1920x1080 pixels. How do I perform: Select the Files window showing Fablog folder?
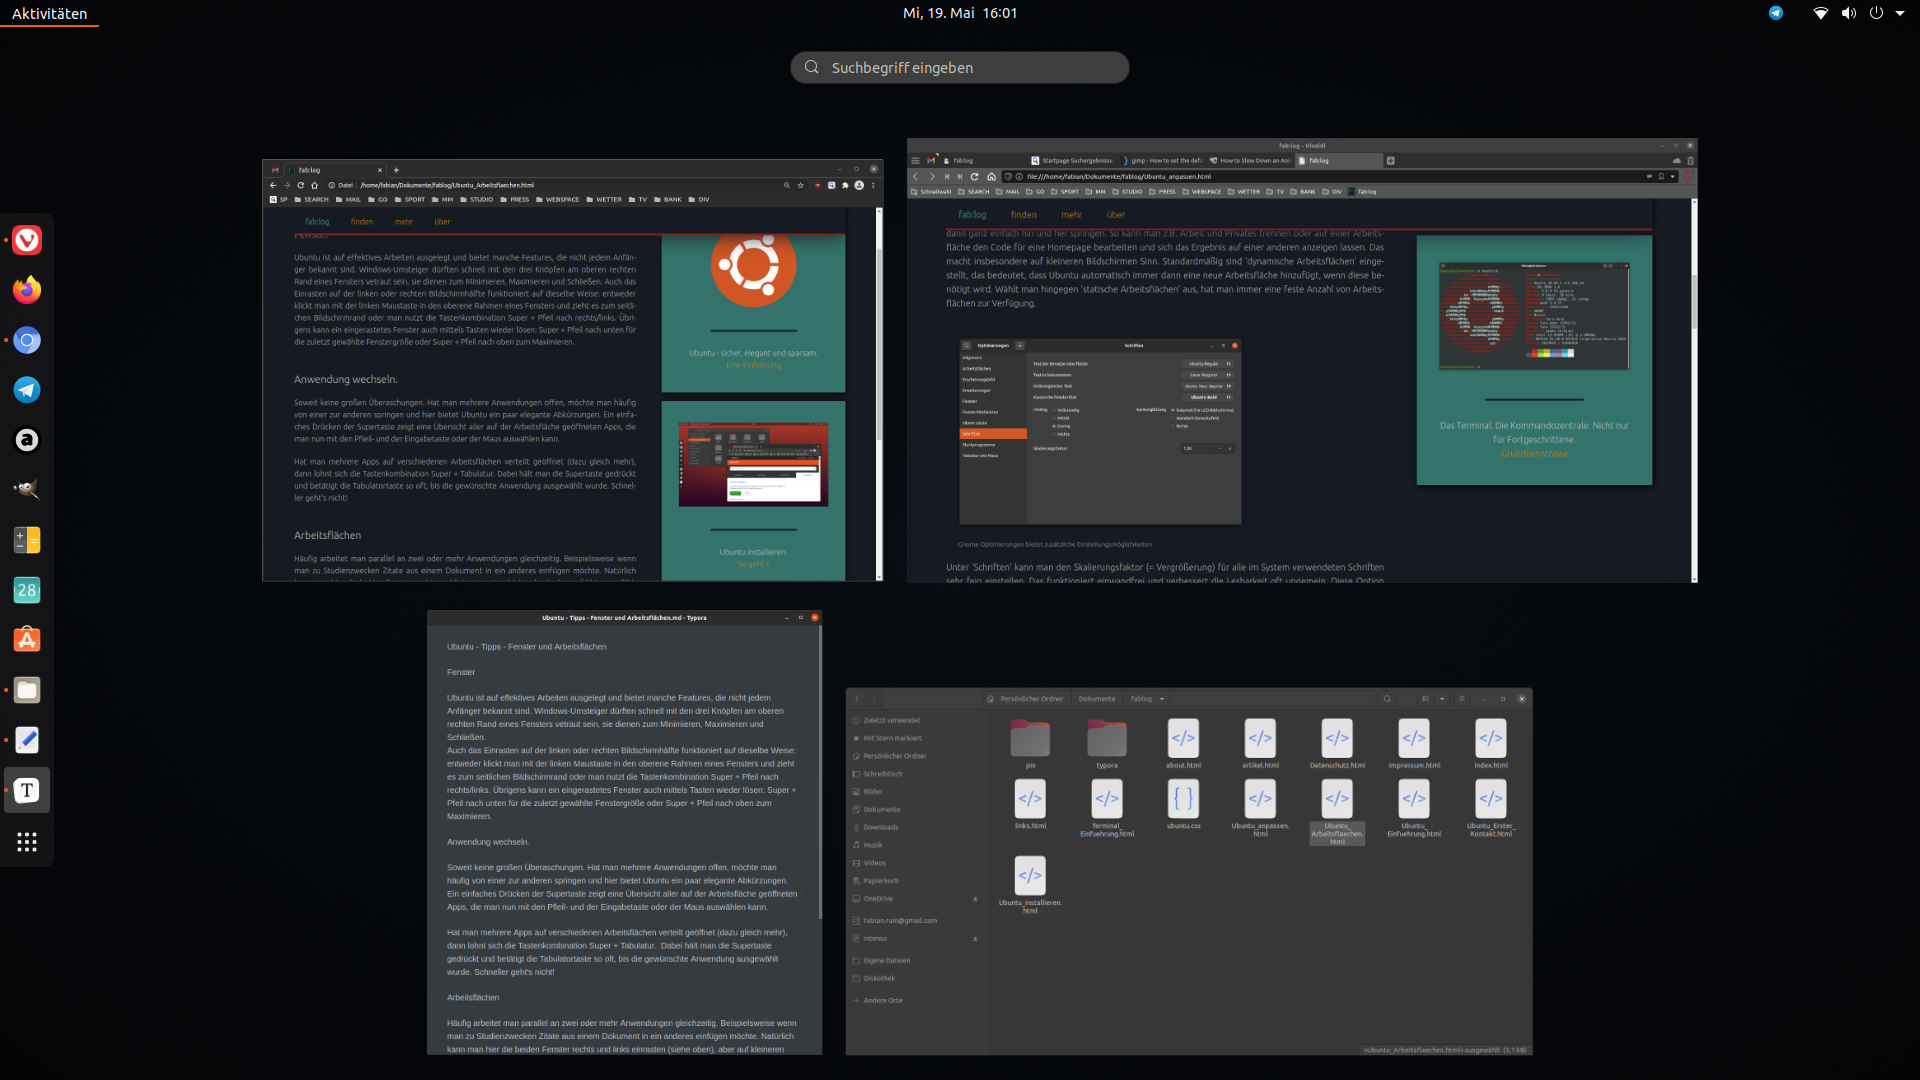(1189, 871)
